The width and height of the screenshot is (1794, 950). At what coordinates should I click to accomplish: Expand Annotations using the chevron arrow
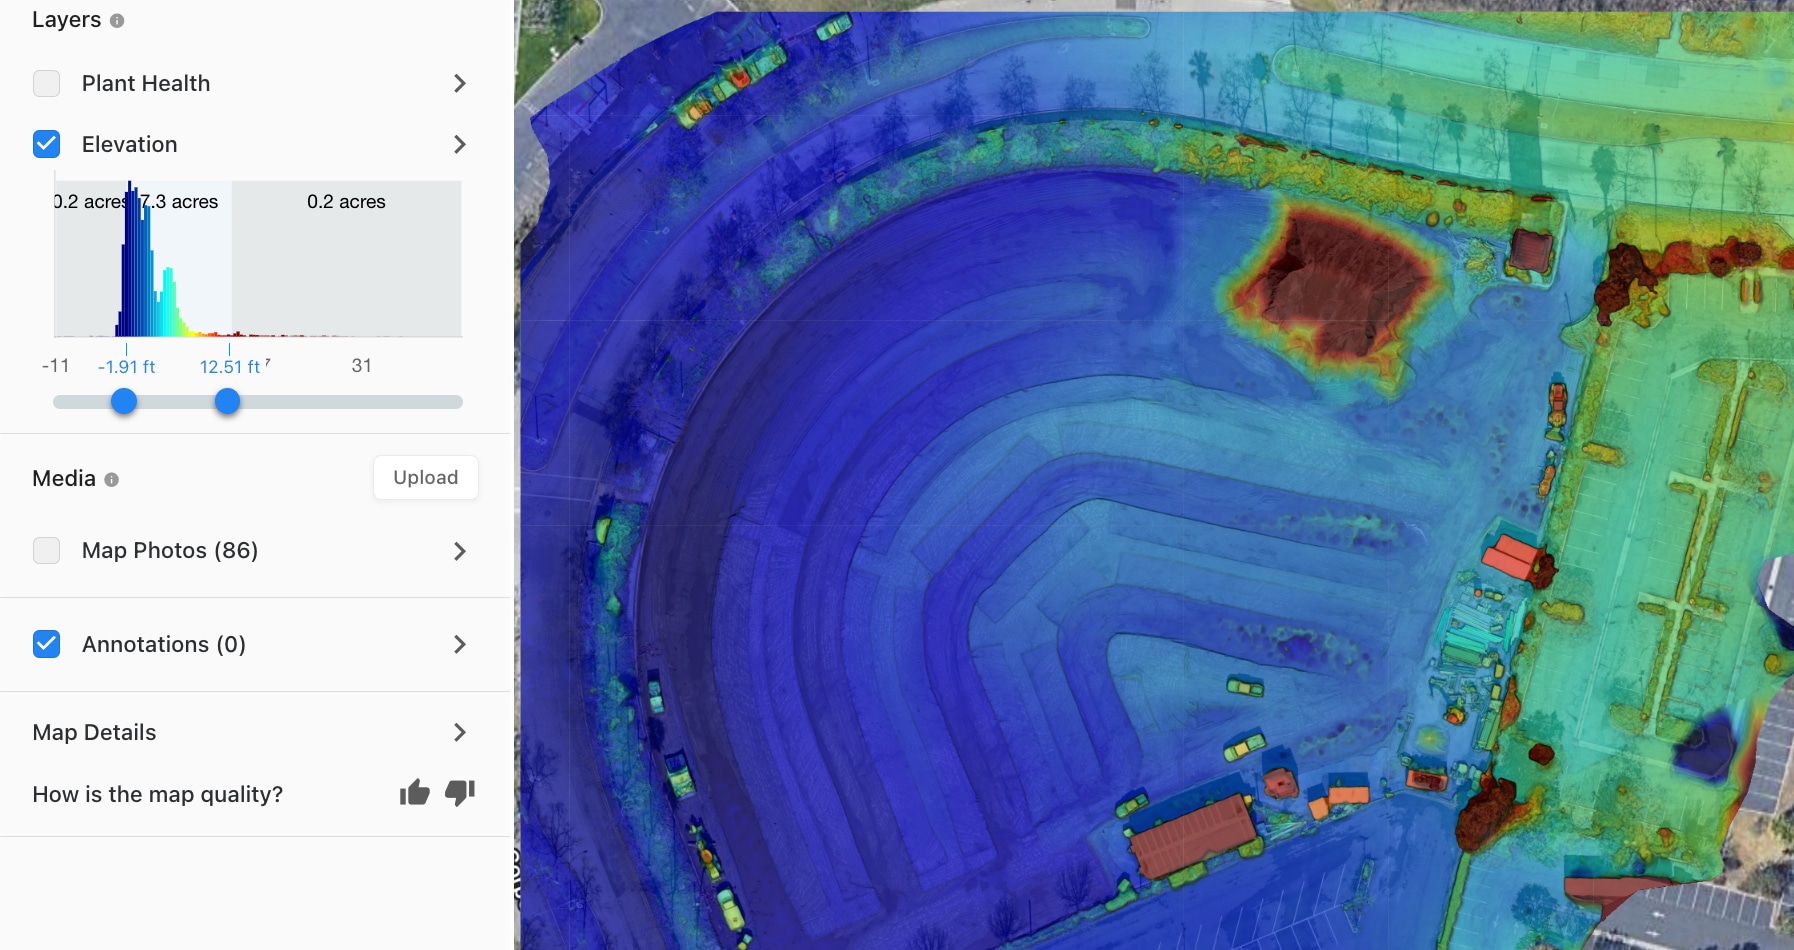(x=460, y=644)
